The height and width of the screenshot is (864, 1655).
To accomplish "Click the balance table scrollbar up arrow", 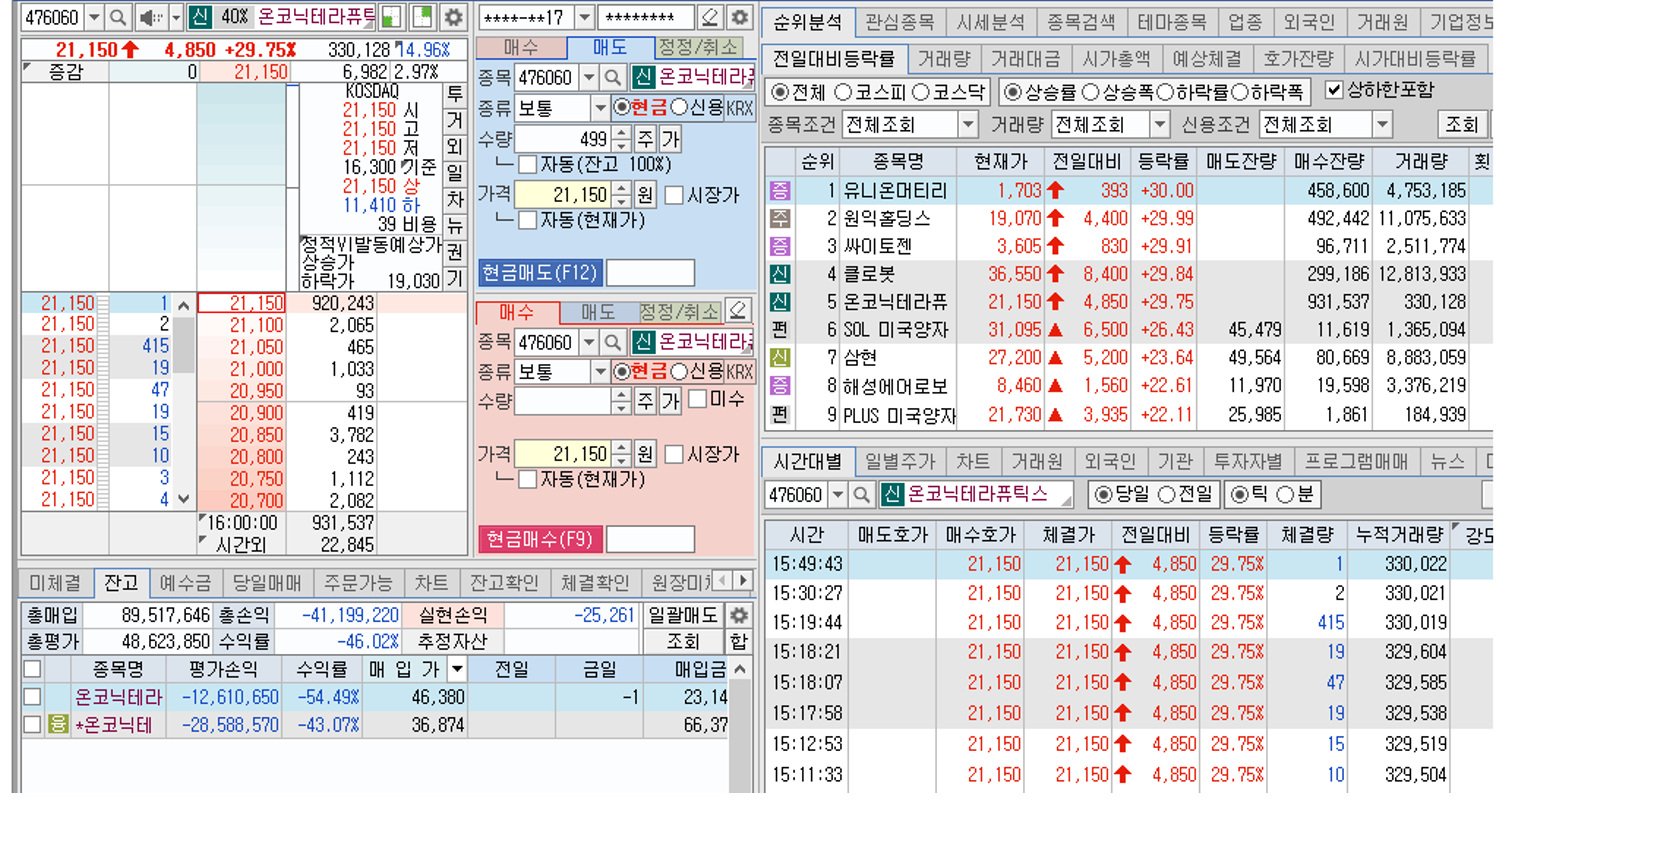I will pyautogui.click(x=740, y=669).
